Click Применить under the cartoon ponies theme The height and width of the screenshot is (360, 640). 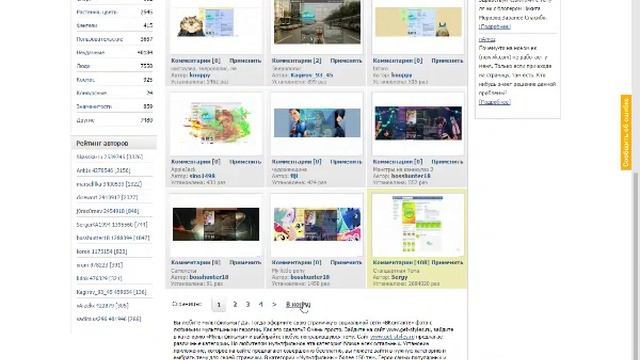tap(346, 262)
